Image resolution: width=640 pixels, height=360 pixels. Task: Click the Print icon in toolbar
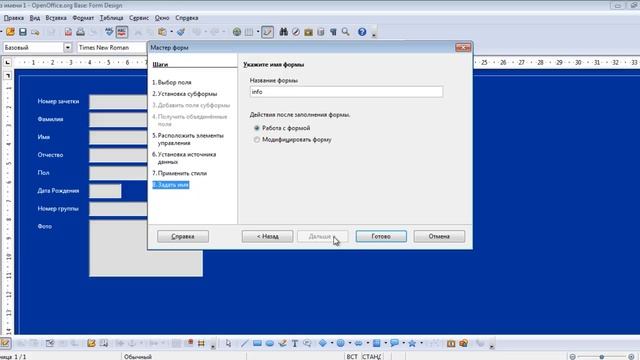[x=80, y=32]
